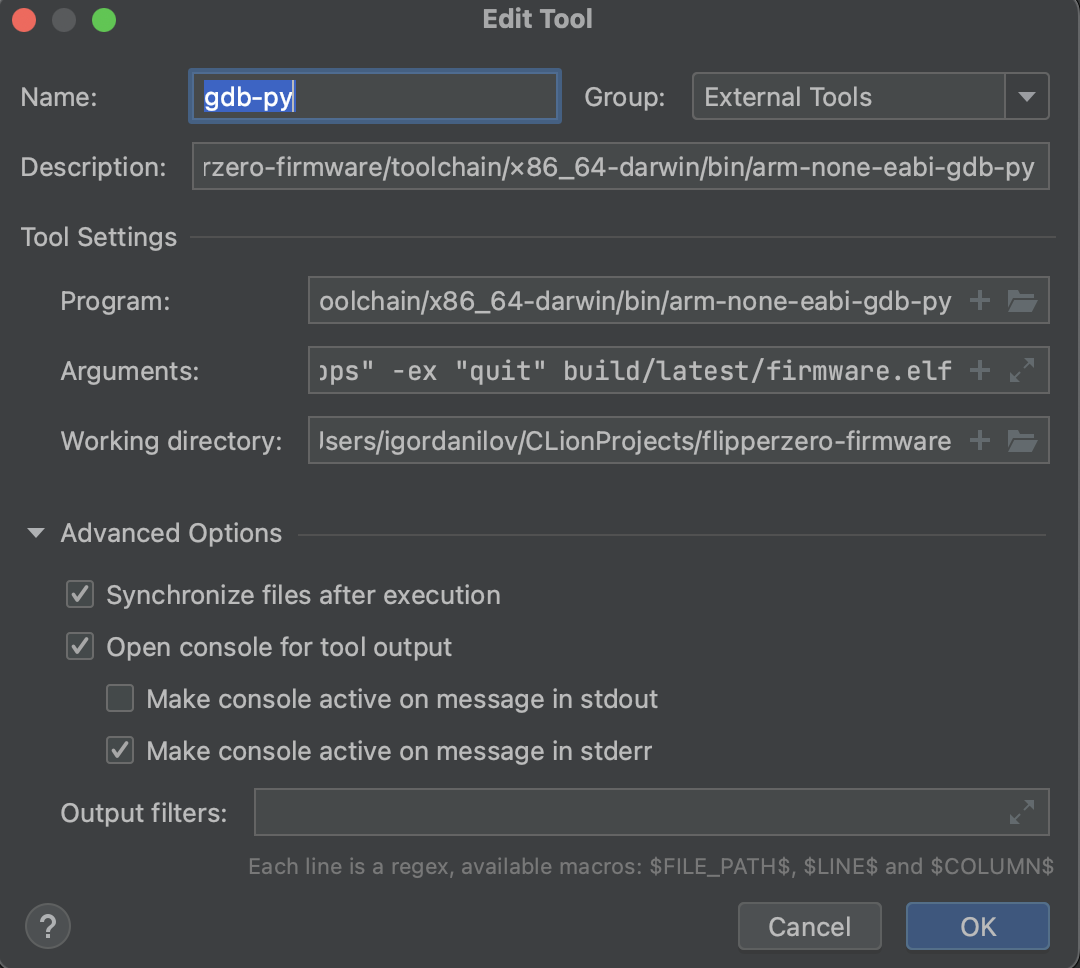Expand the Output filters editor
The image size is (1080, 968).
pos(1022,812)
